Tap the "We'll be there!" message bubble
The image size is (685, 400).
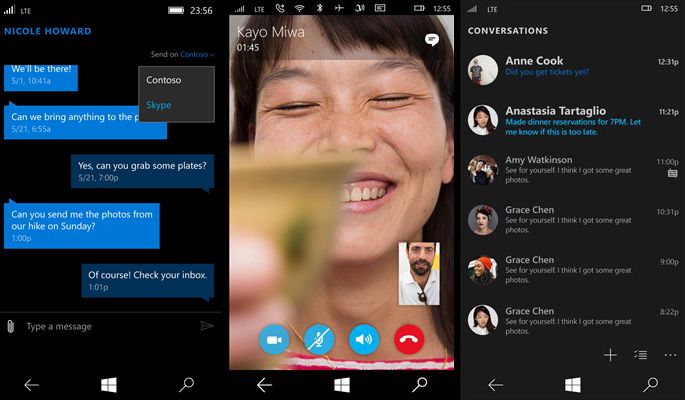point(41,78)
